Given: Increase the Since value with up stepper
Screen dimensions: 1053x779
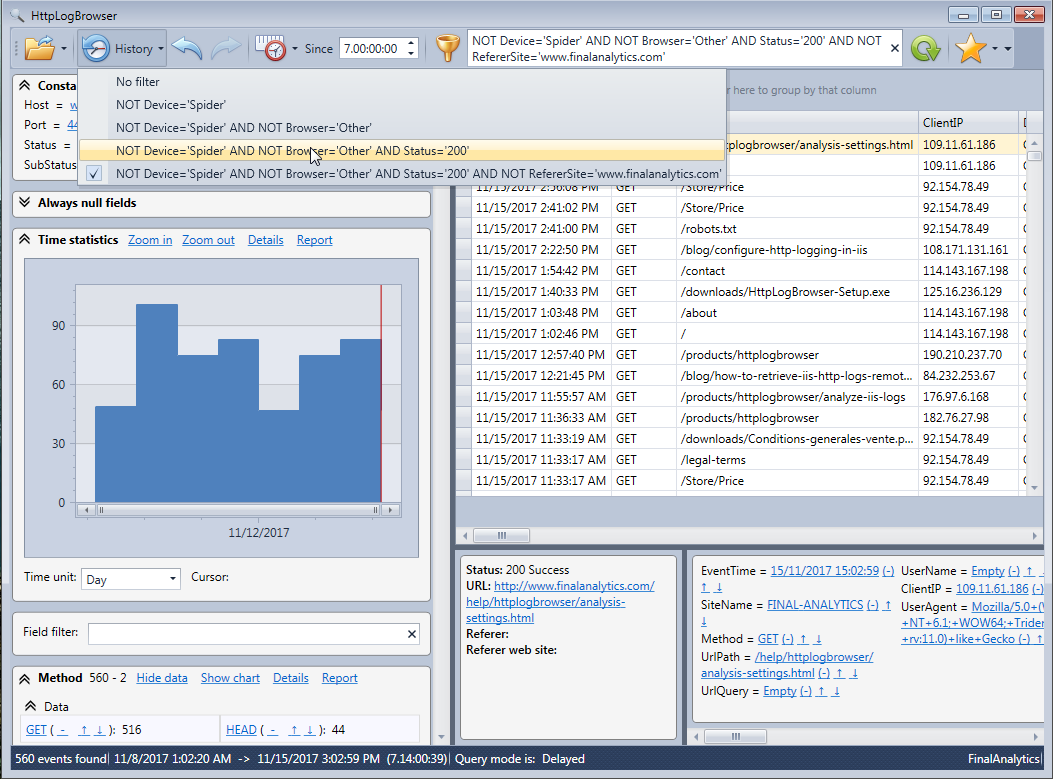Looking at the screenshot, I should (x=412, y=44).
